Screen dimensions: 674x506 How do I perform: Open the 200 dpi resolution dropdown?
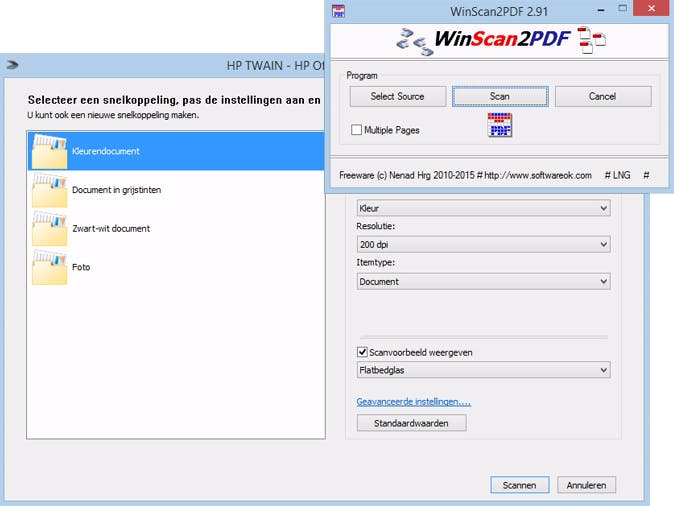click(484, 244)
